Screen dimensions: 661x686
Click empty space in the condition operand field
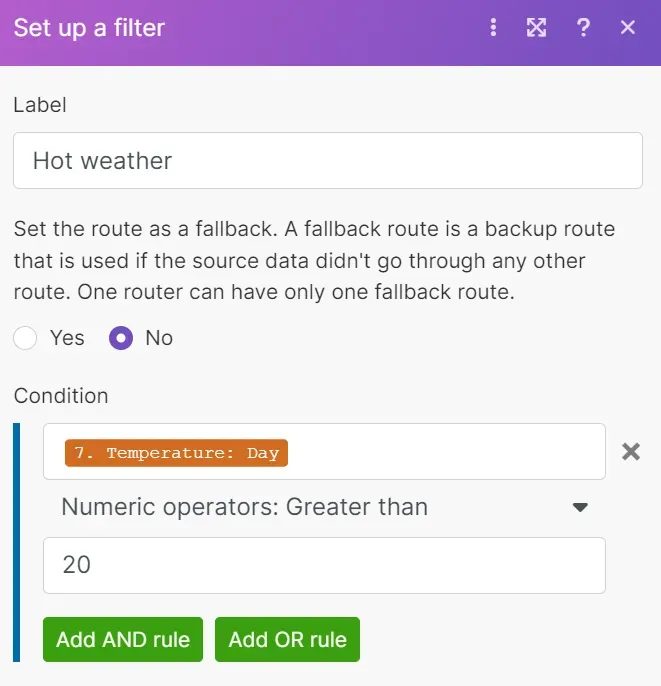pyautogui.click(x=446, y=452)
